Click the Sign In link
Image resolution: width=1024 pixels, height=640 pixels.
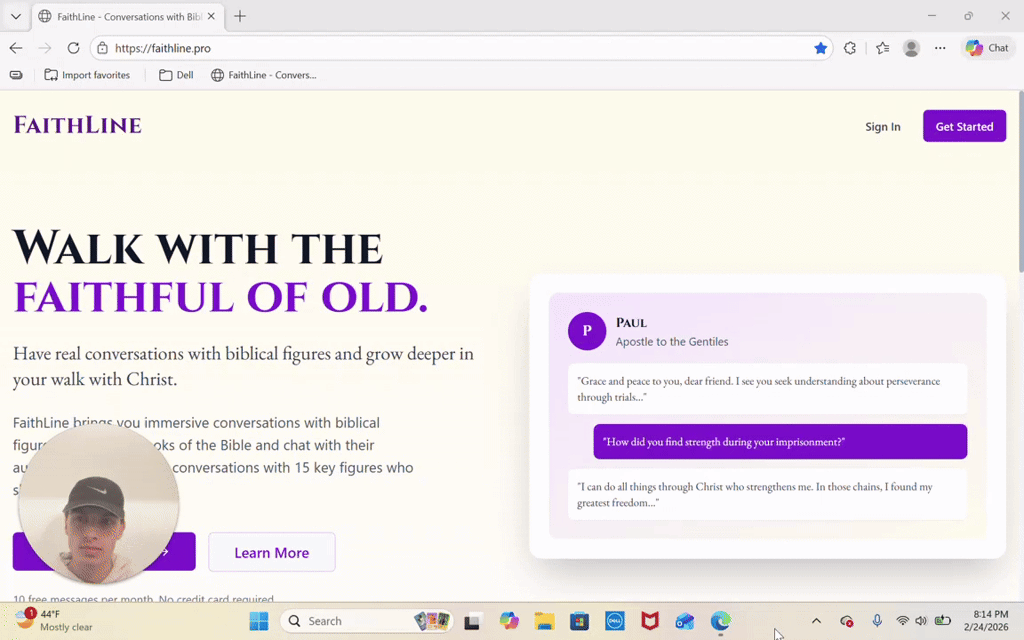[882, 127]
